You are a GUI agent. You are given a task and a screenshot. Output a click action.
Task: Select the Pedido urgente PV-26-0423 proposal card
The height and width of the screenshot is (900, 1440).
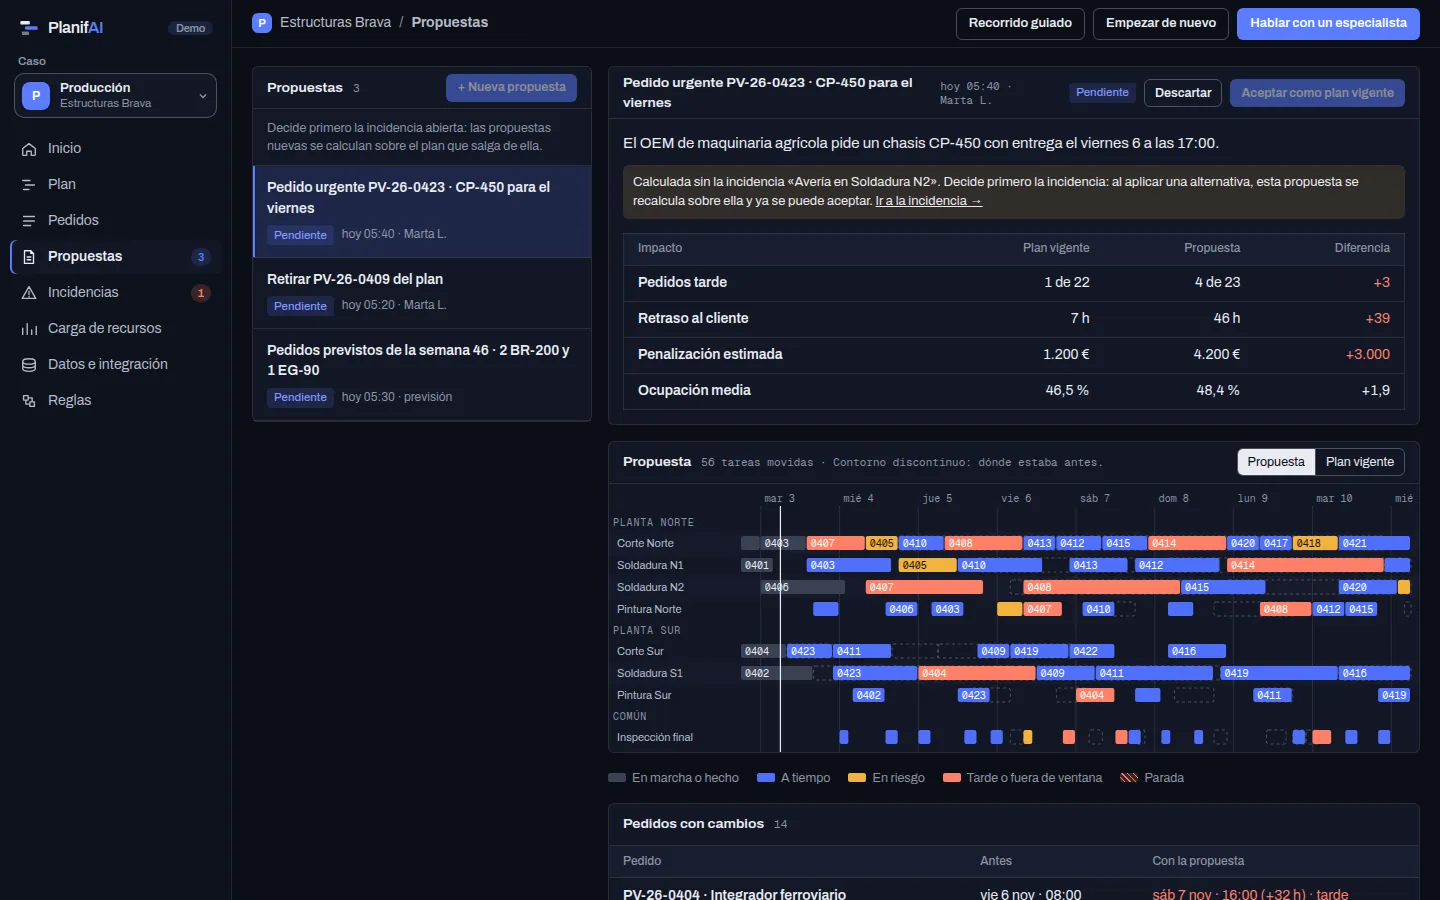click(x=422, y=212)
